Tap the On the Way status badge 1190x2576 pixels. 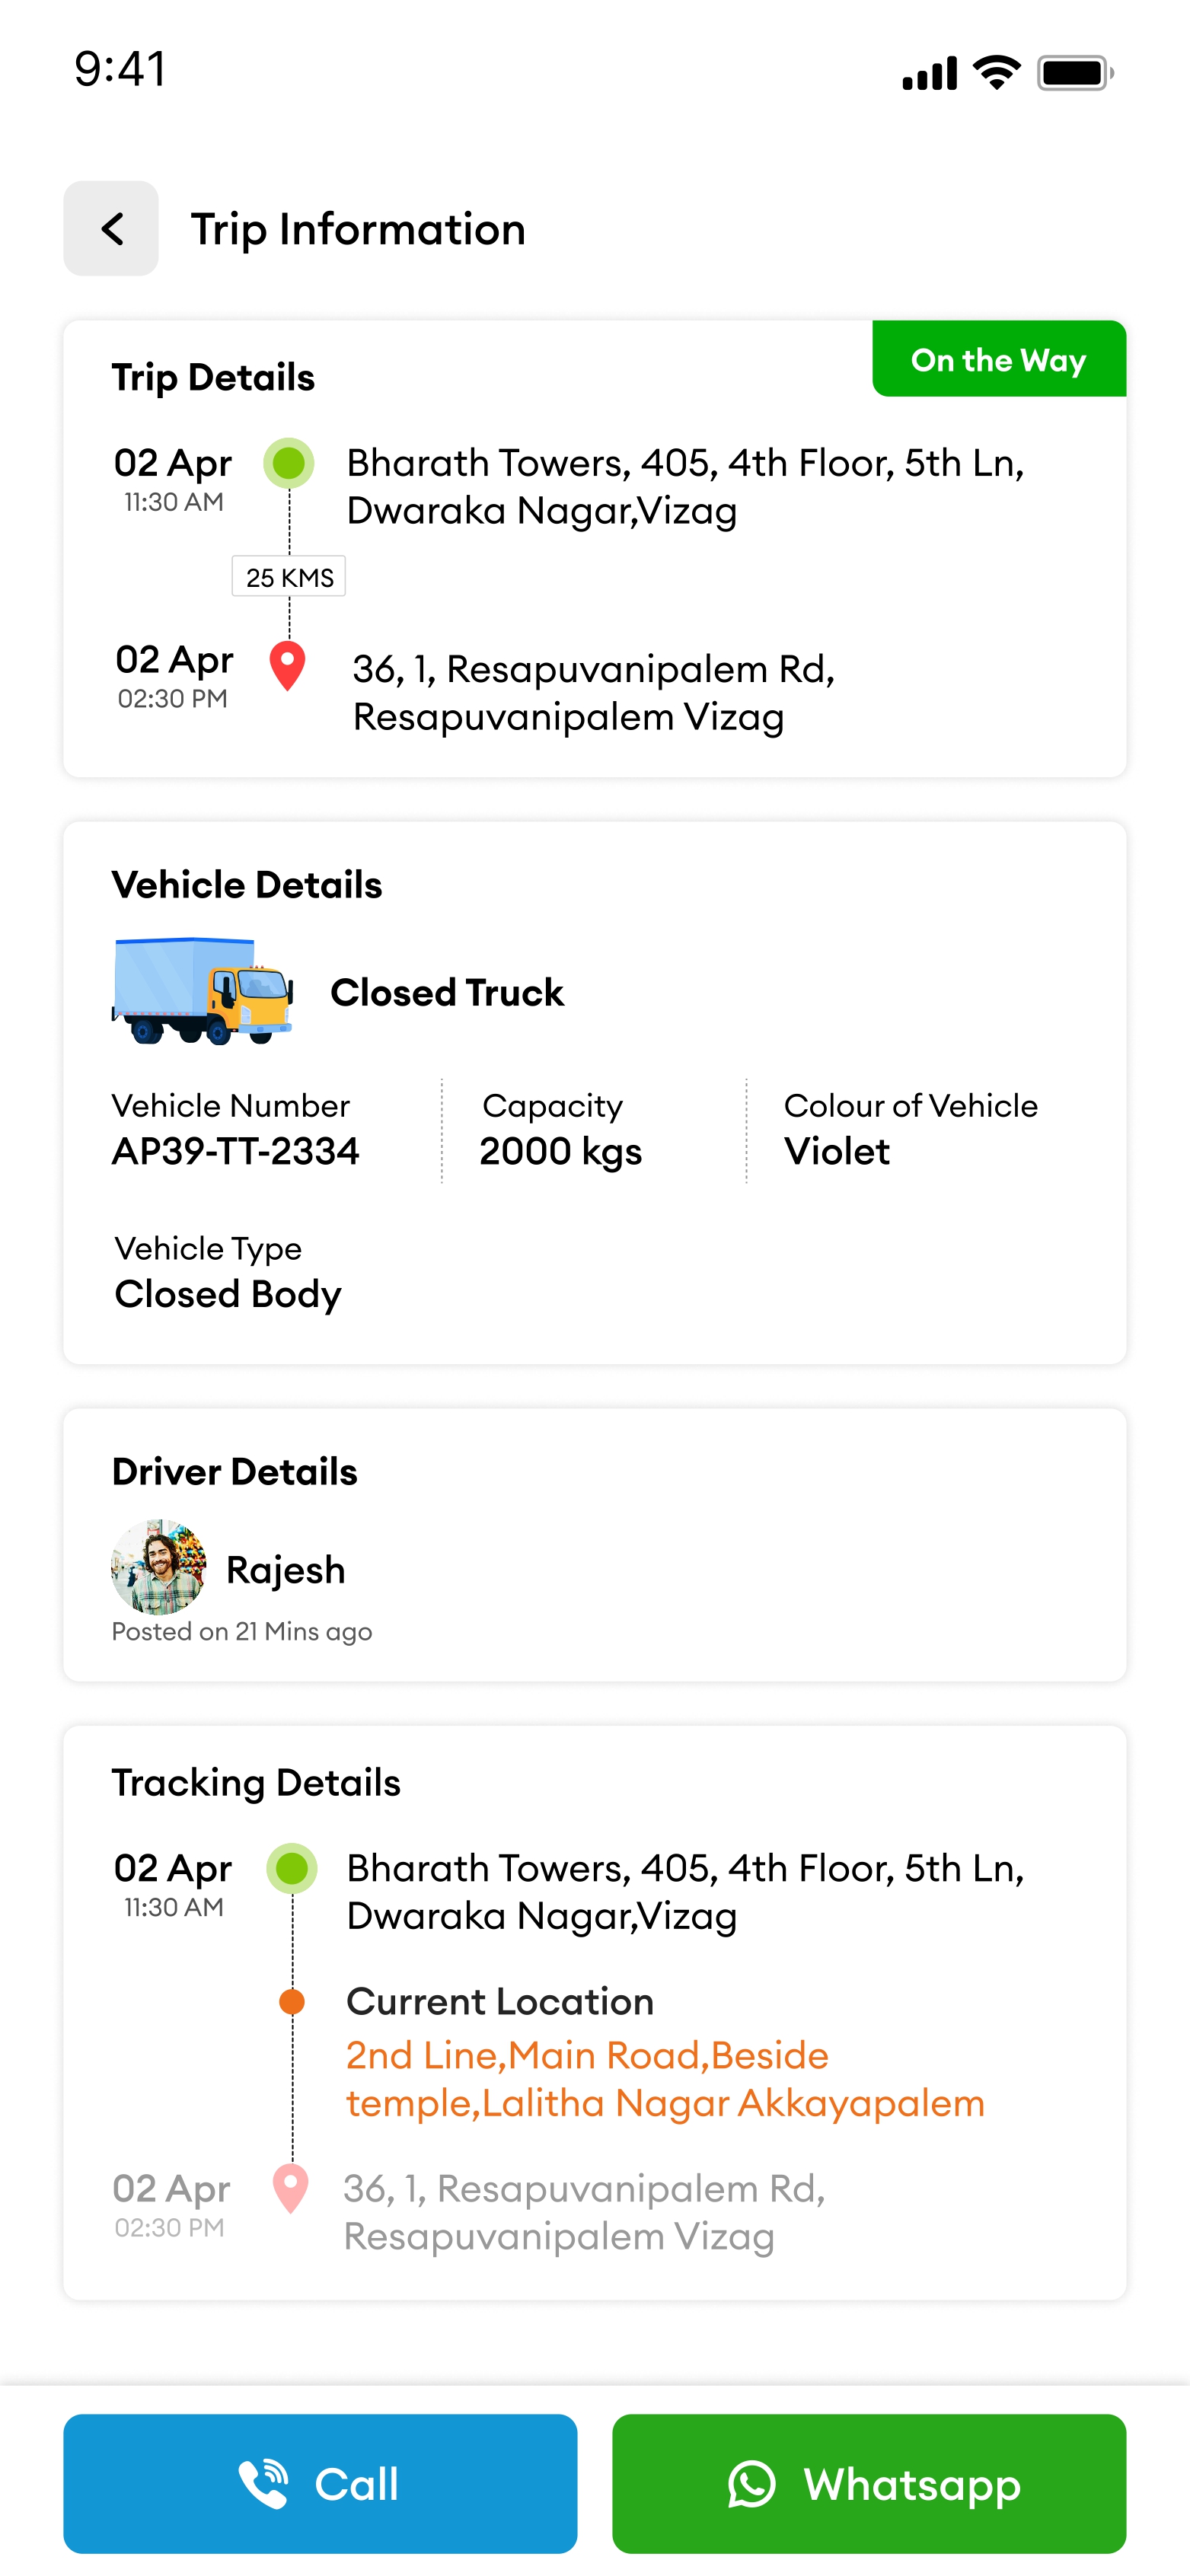998,359
